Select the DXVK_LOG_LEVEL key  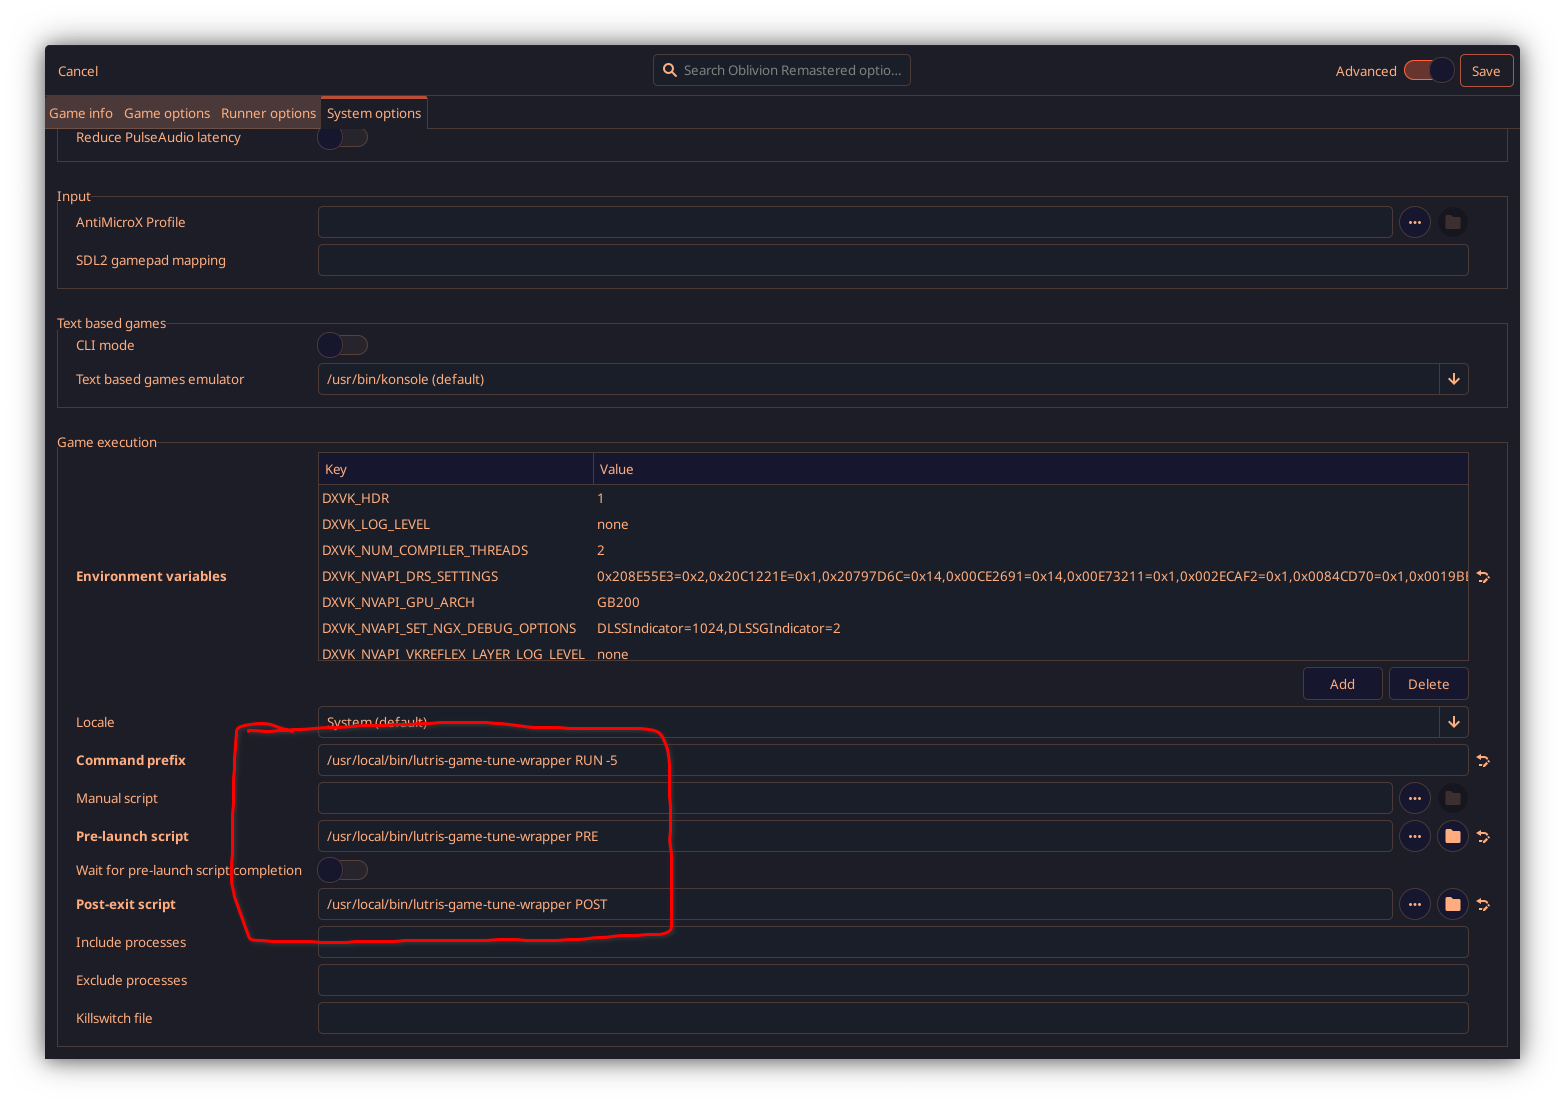pos(376,524)
